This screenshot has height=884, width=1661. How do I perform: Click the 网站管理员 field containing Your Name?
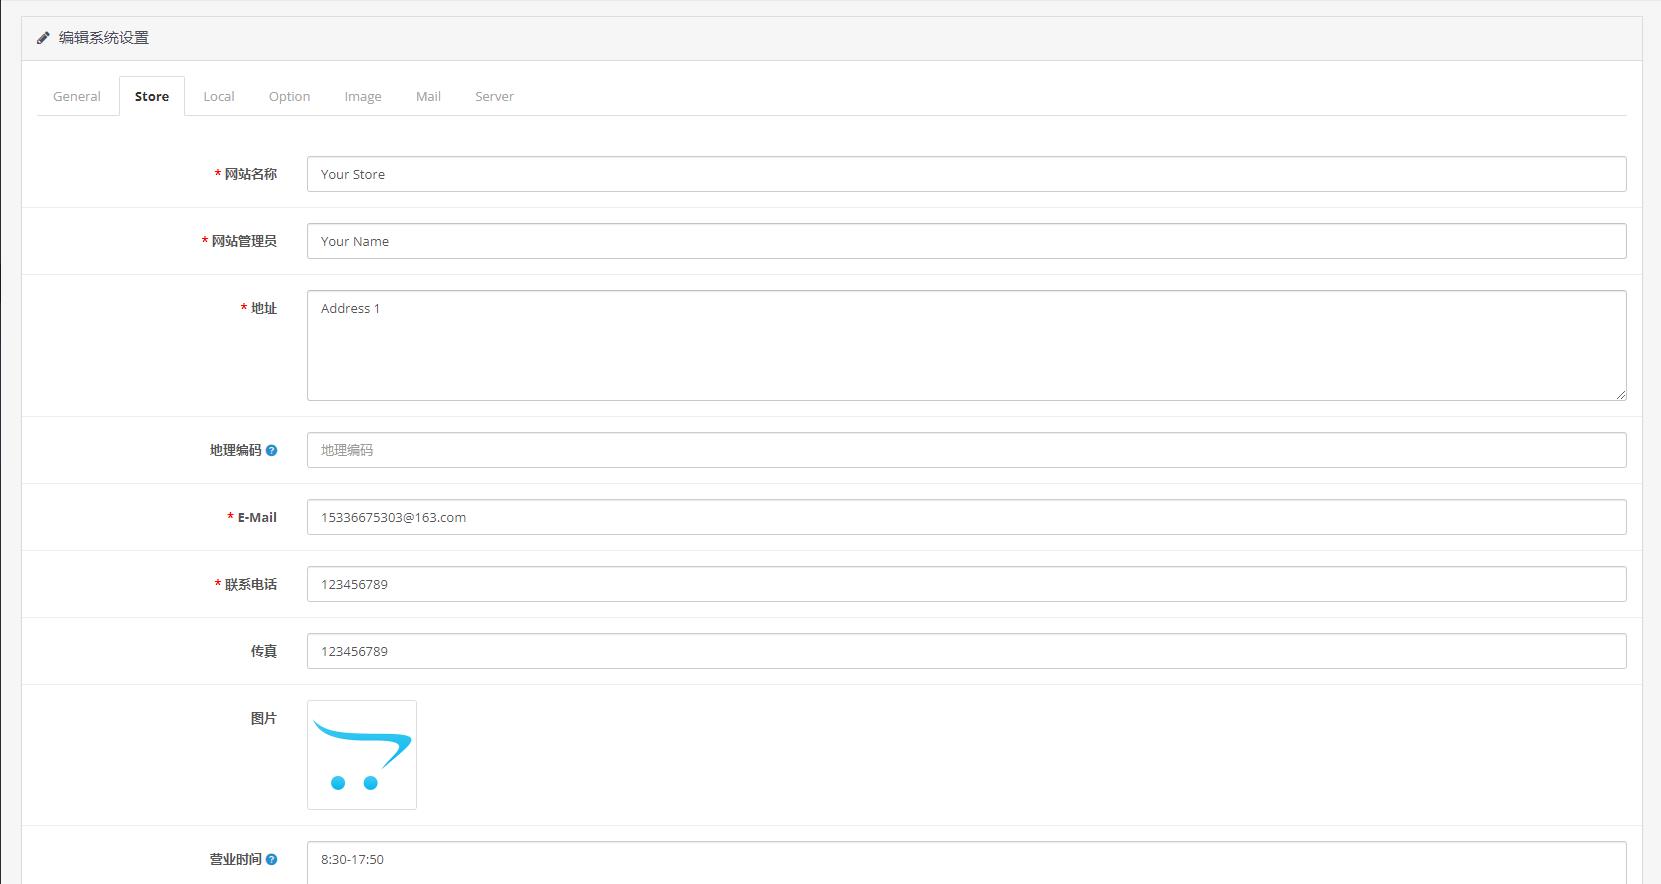coord(965,241)
